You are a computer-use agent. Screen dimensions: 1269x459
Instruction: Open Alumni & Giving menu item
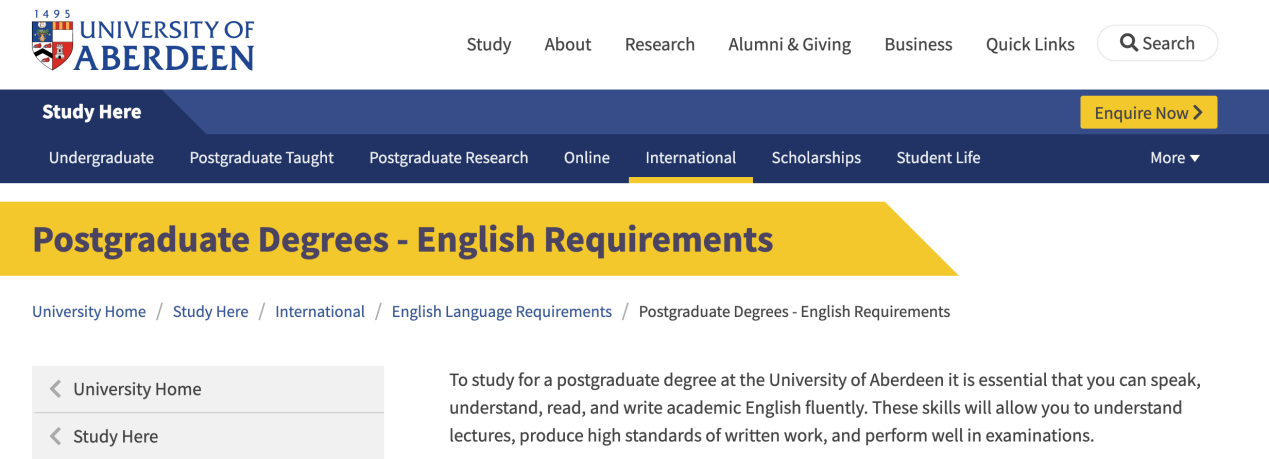(x=790, y=44)
